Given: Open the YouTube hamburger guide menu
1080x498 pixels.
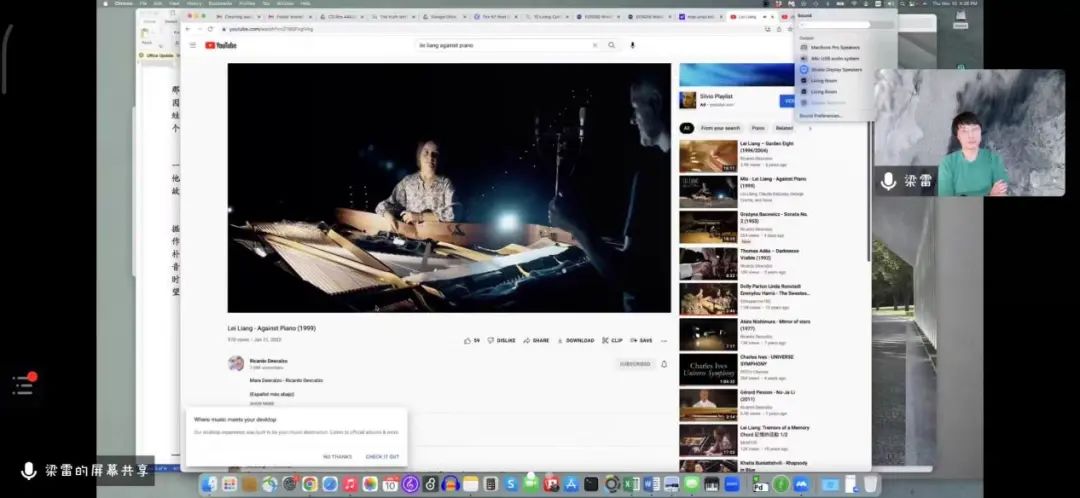Looking at the screenshot, I should tap(193, 45).
